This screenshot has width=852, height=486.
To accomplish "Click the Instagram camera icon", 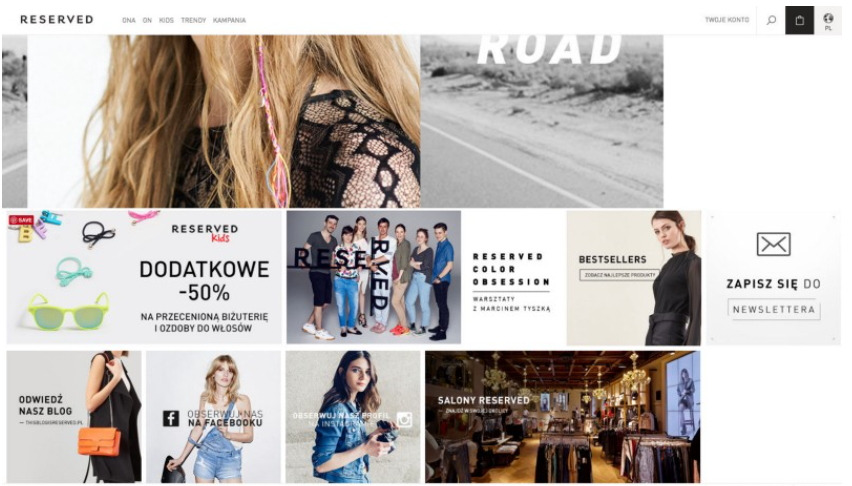I will click(x=404, y=419).
